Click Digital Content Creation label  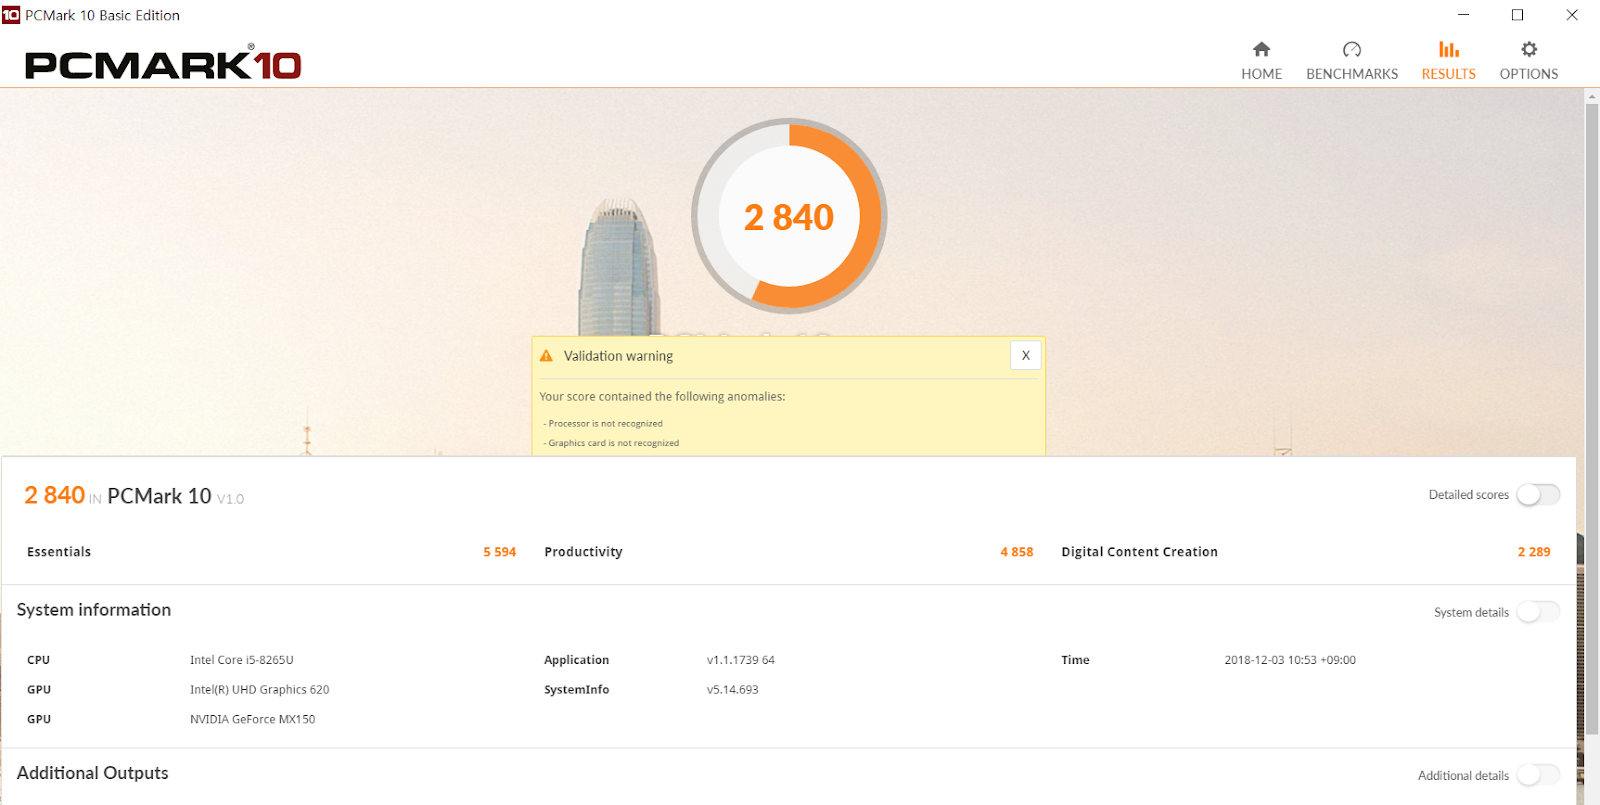click(x=1139, y=552)
